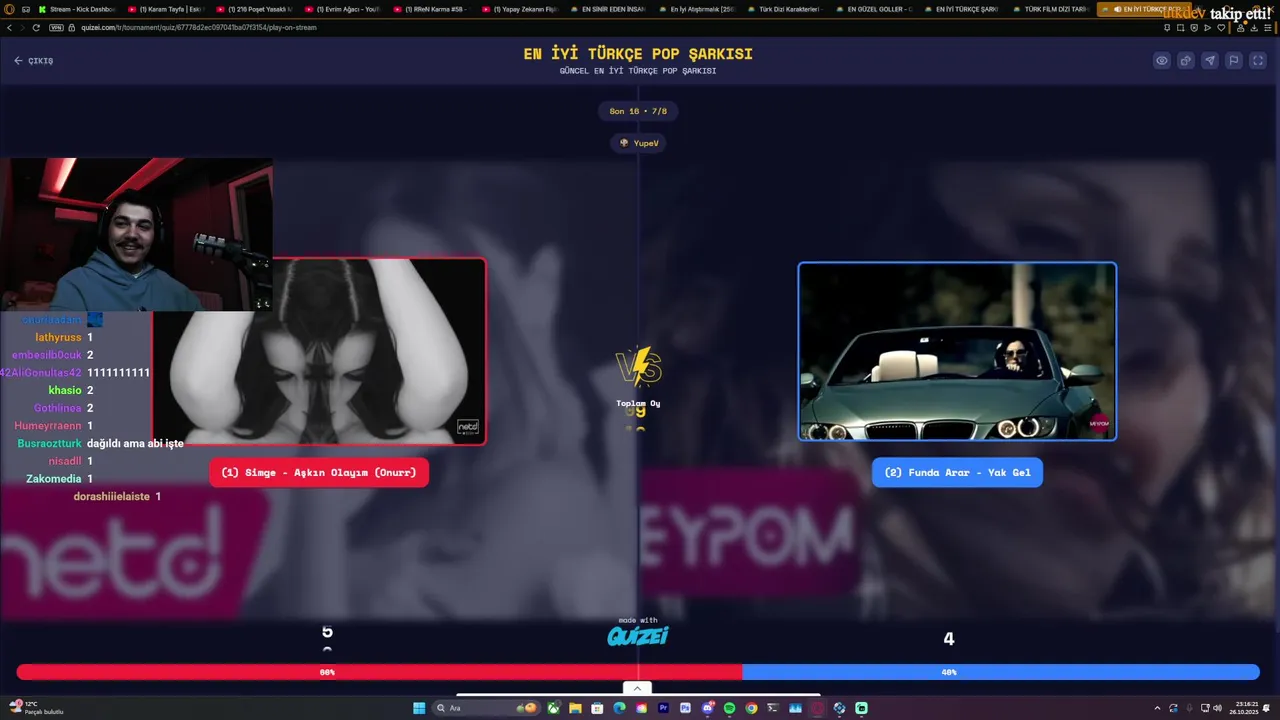Toggle fullscreen with the expand icon
Screen dimensions: 1280x720
pyautogui.click(x=1258, y=61)
